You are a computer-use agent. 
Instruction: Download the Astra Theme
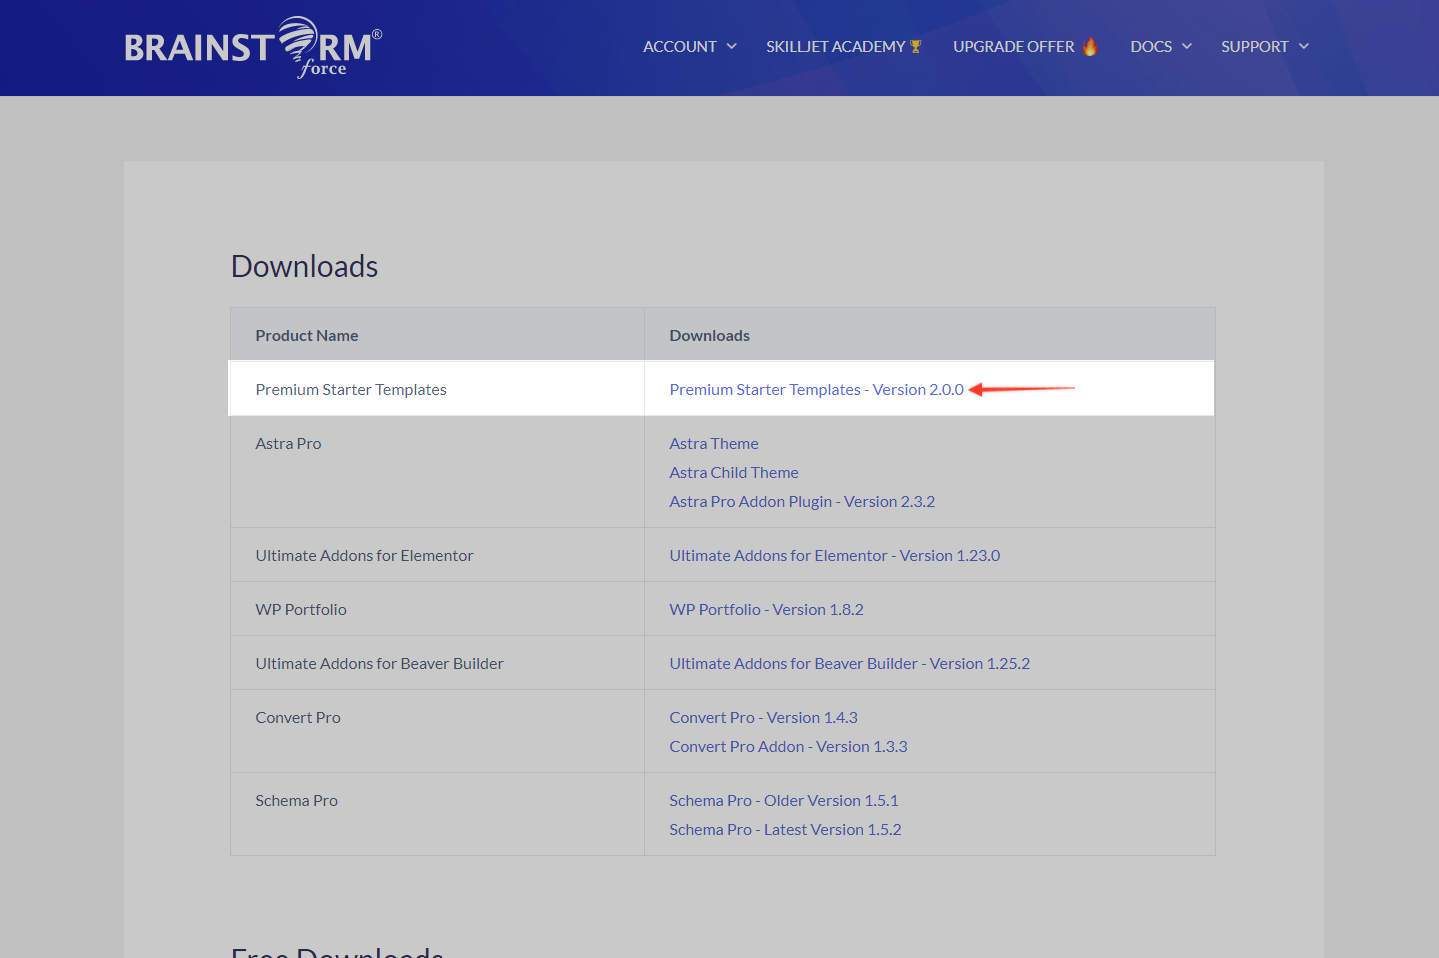714,443
